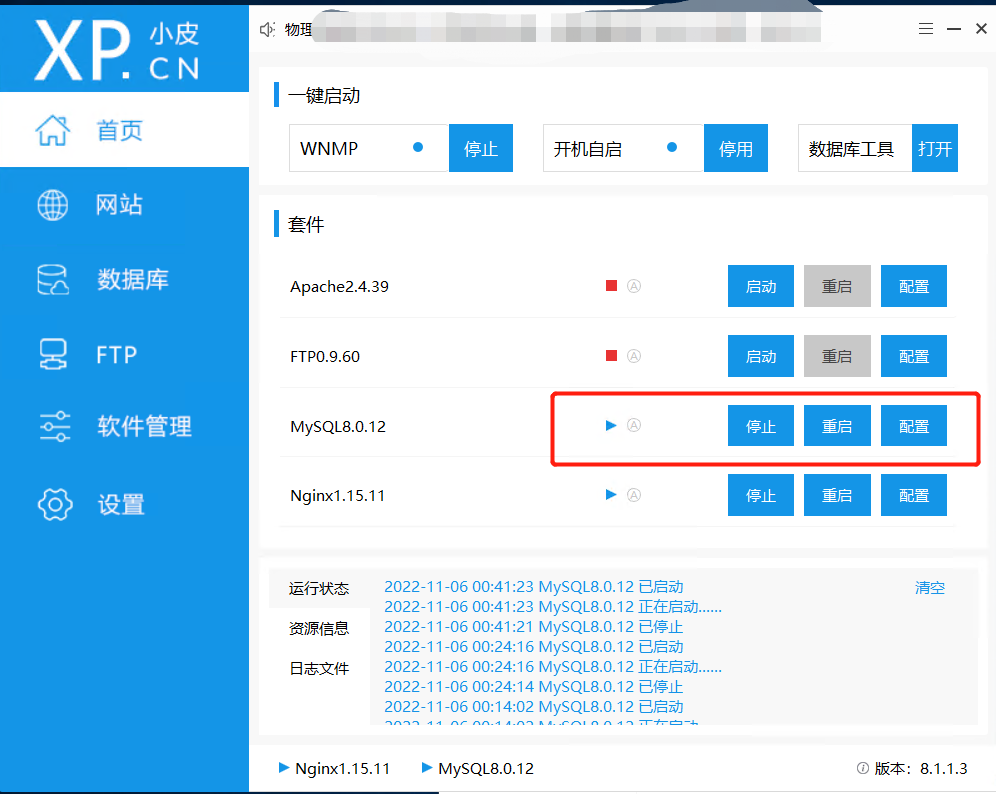The height and width of the screenshot is (794, 996).
Task: Toggle auto-start for MySQL8.0.12
Action: (635, 425)
